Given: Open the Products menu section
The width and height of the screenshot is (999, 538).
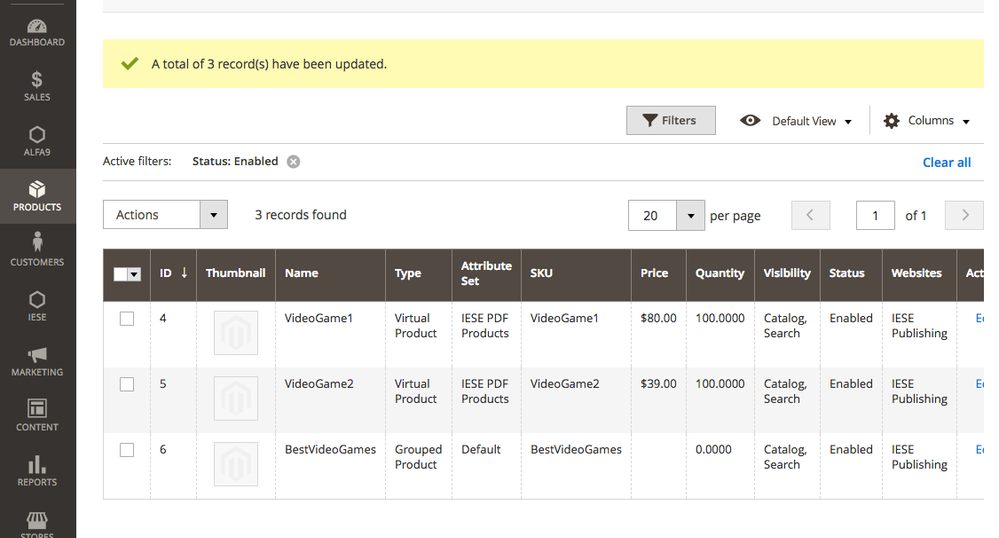Looking at the screenshot, I should [37, 195].
